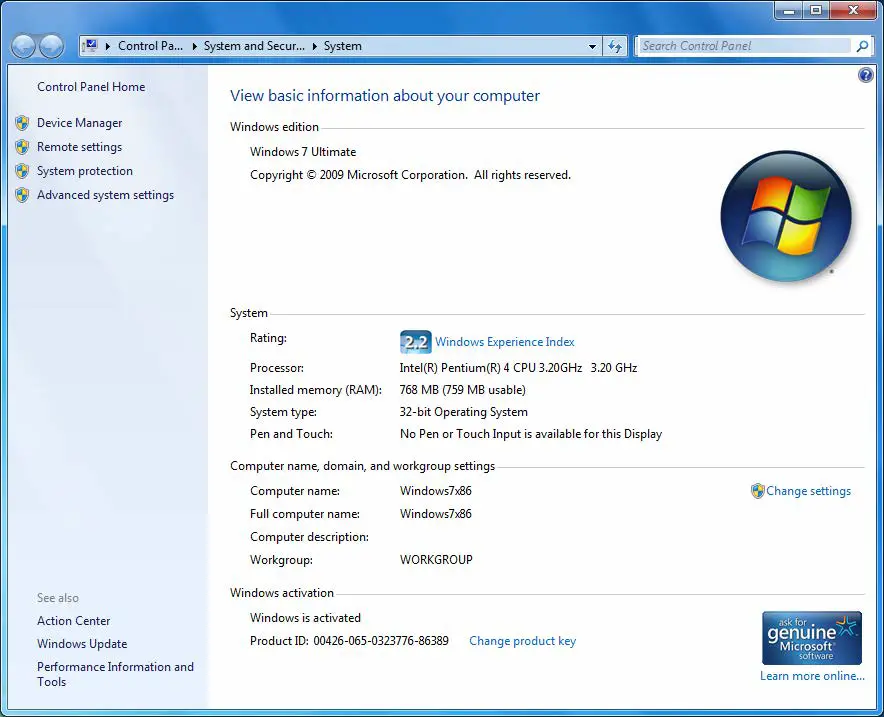Open Control Panel Home
Image resolution: width=884 pixels, height=717 pixels.
pos(91,87)
